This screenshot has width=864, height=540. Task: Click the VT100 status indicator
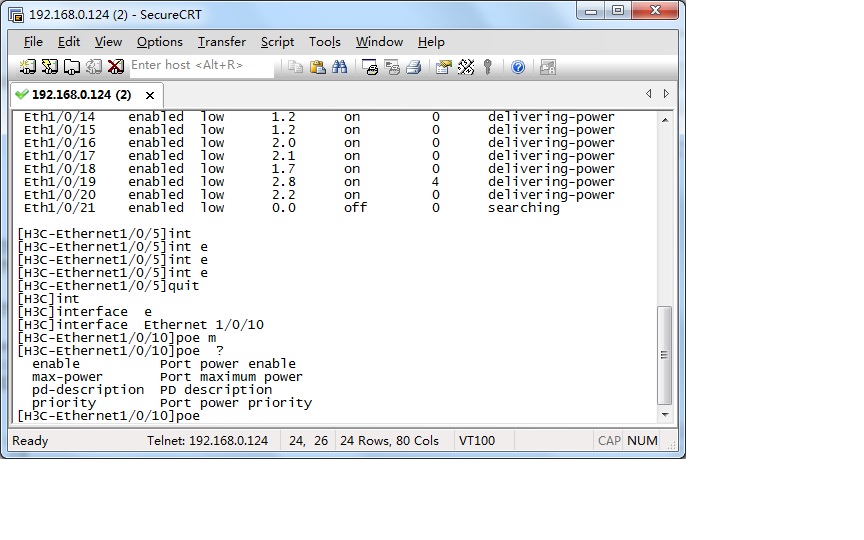477,441
